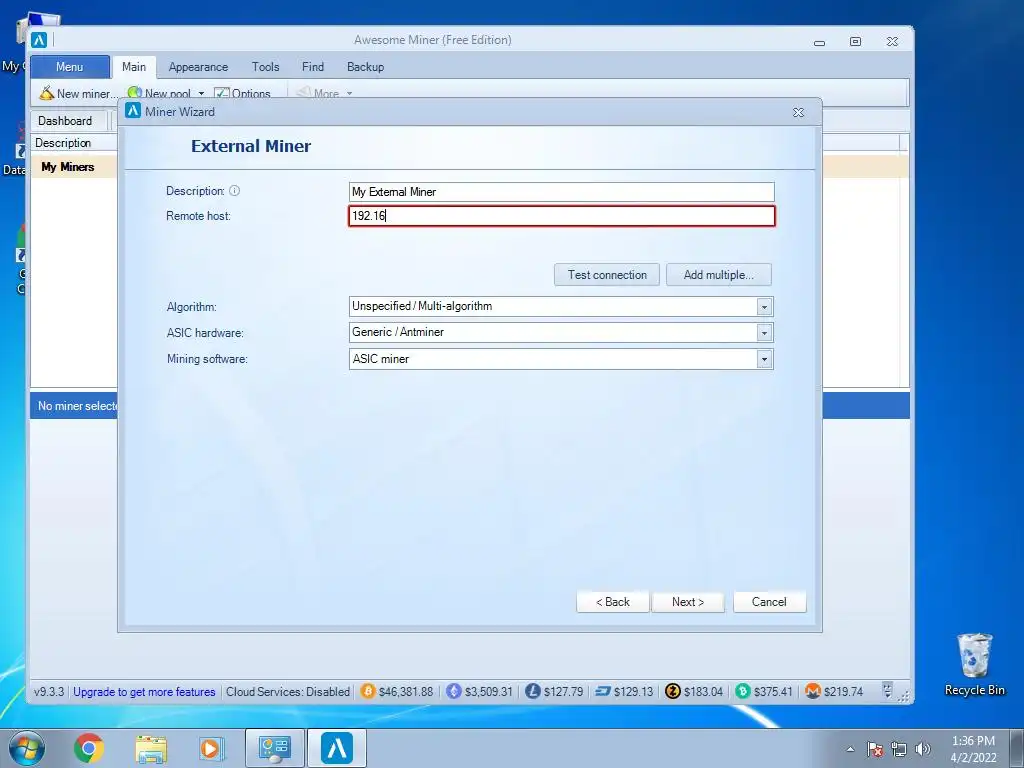
Task: Open the Windows Start menu
Action: coord(27,748)
